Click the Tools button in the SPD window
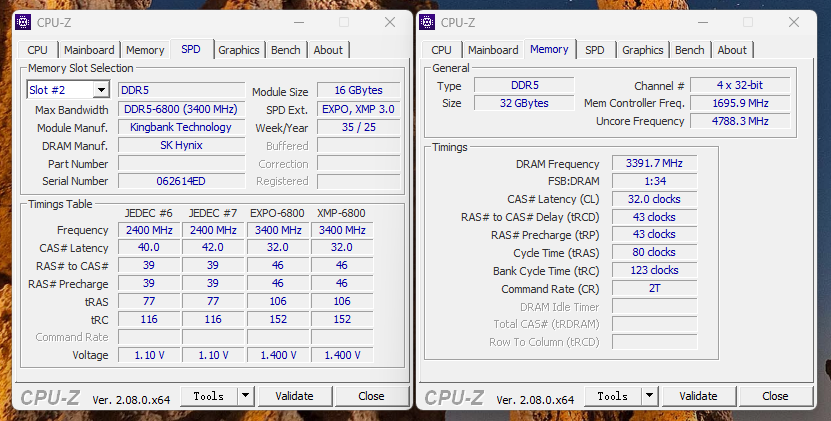 coord(209,396)
